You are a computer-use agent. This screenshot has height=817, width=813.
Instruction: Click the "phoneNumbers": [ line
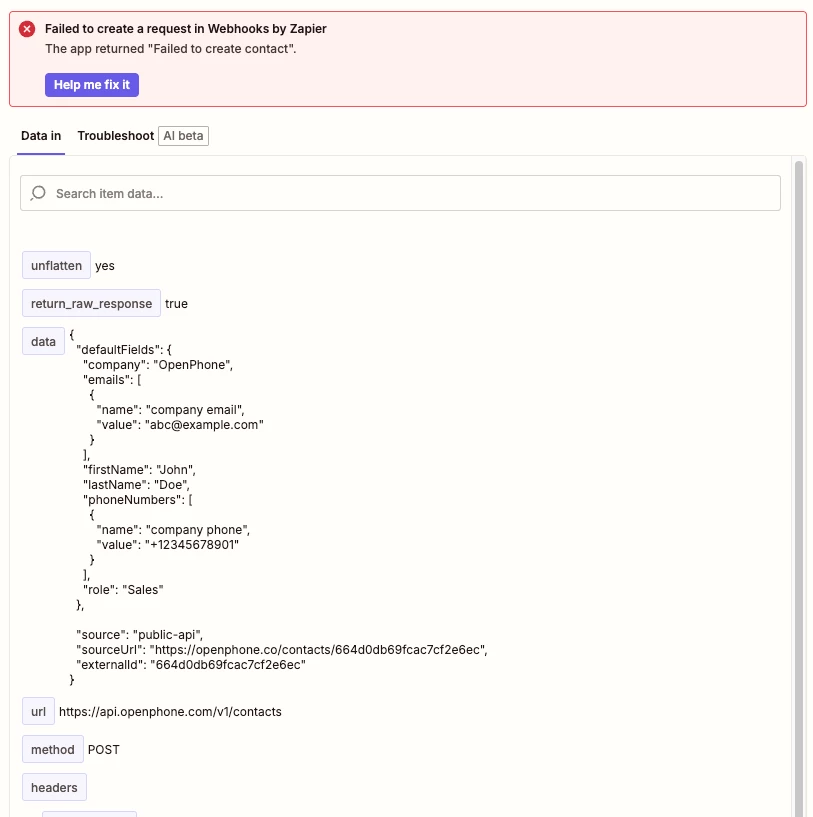138,500
